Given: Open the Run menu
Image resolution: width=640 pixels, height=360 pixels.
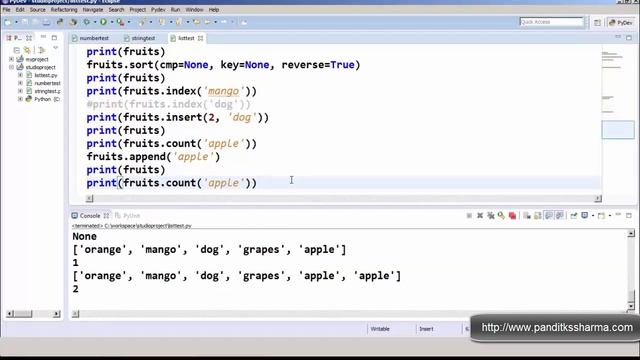Looking at the screenshot, I should pyautogui.click(x=175, y=9).
